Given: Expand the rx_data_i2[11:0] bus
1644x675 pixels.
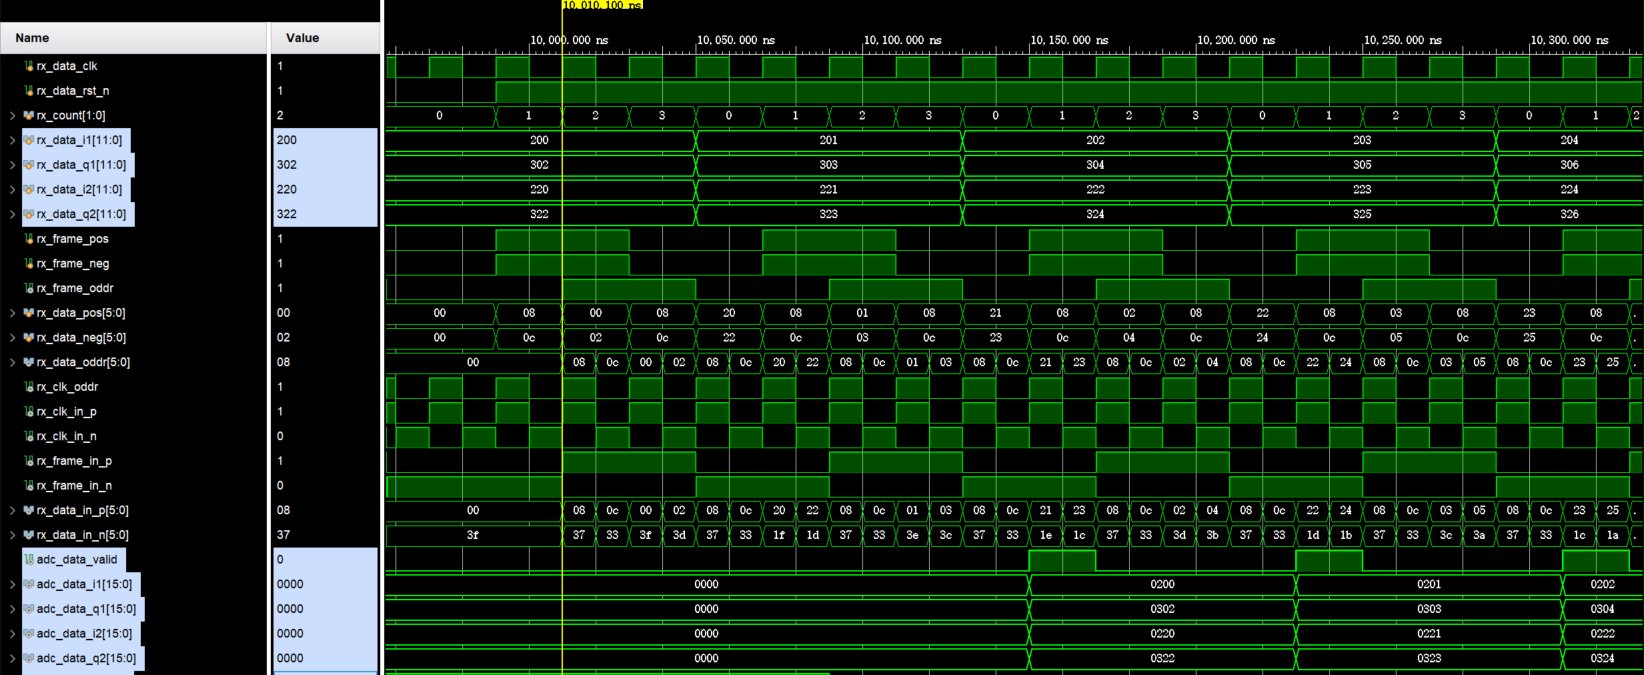Looking at the screenshot, I should [12, 190].
